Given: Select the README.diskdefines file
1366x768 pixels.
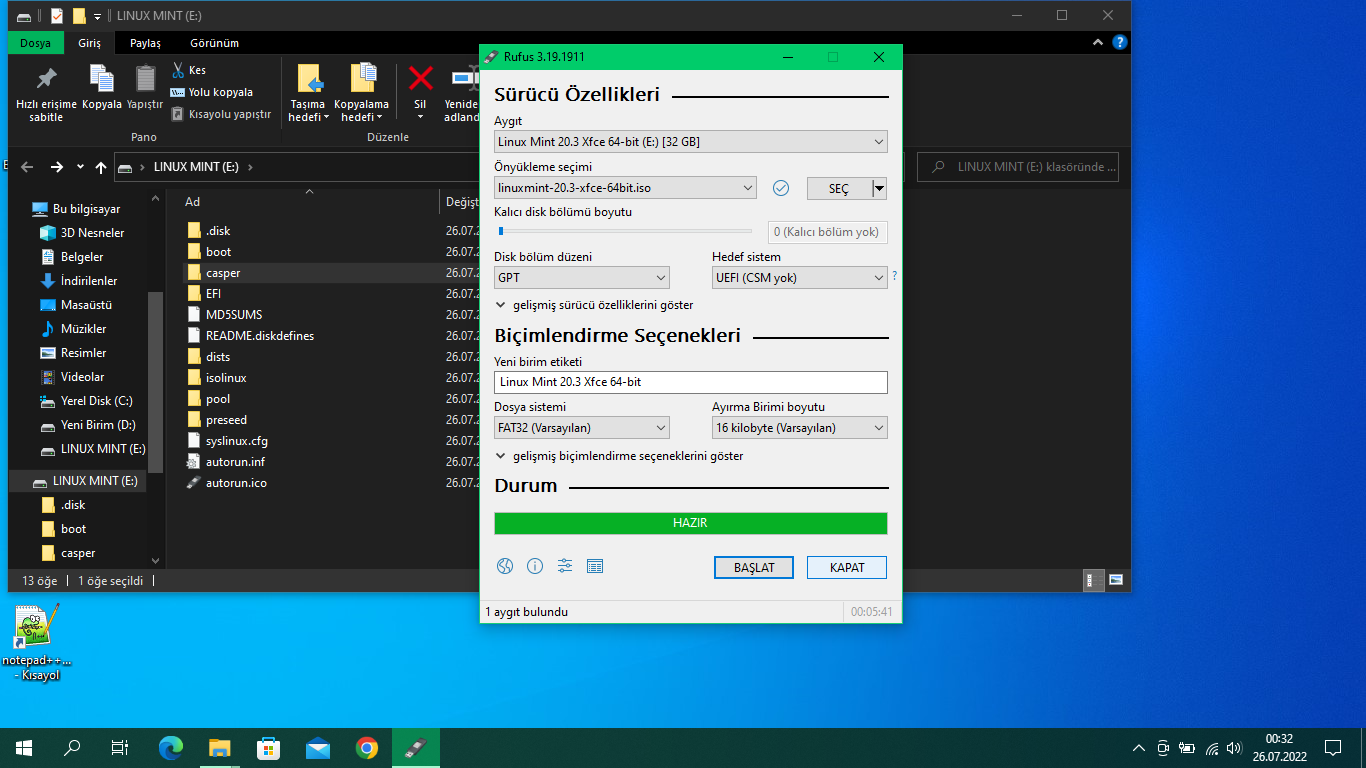Looking at the screenshot, I should (x=260, y=336).
